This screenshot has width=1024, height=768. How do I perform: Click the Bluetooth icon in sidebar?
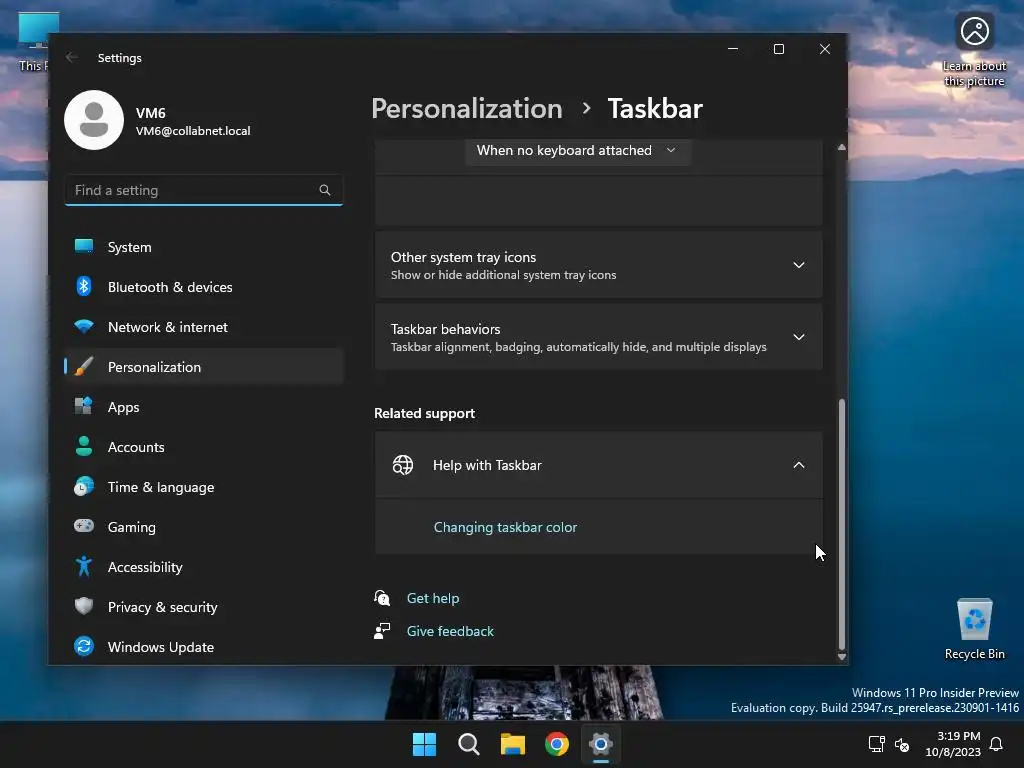(84, 286)
